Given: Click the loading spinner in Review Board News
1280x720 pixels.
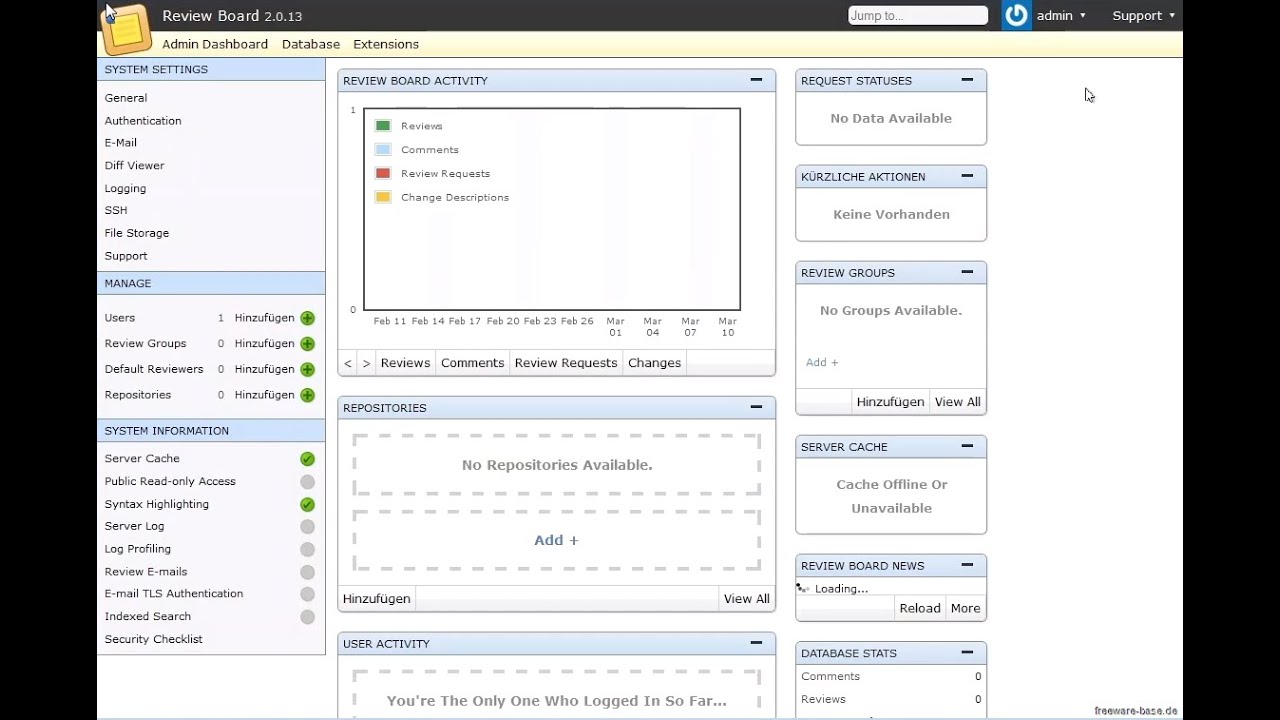Looking at the screenshot, I should pos(803,589).
